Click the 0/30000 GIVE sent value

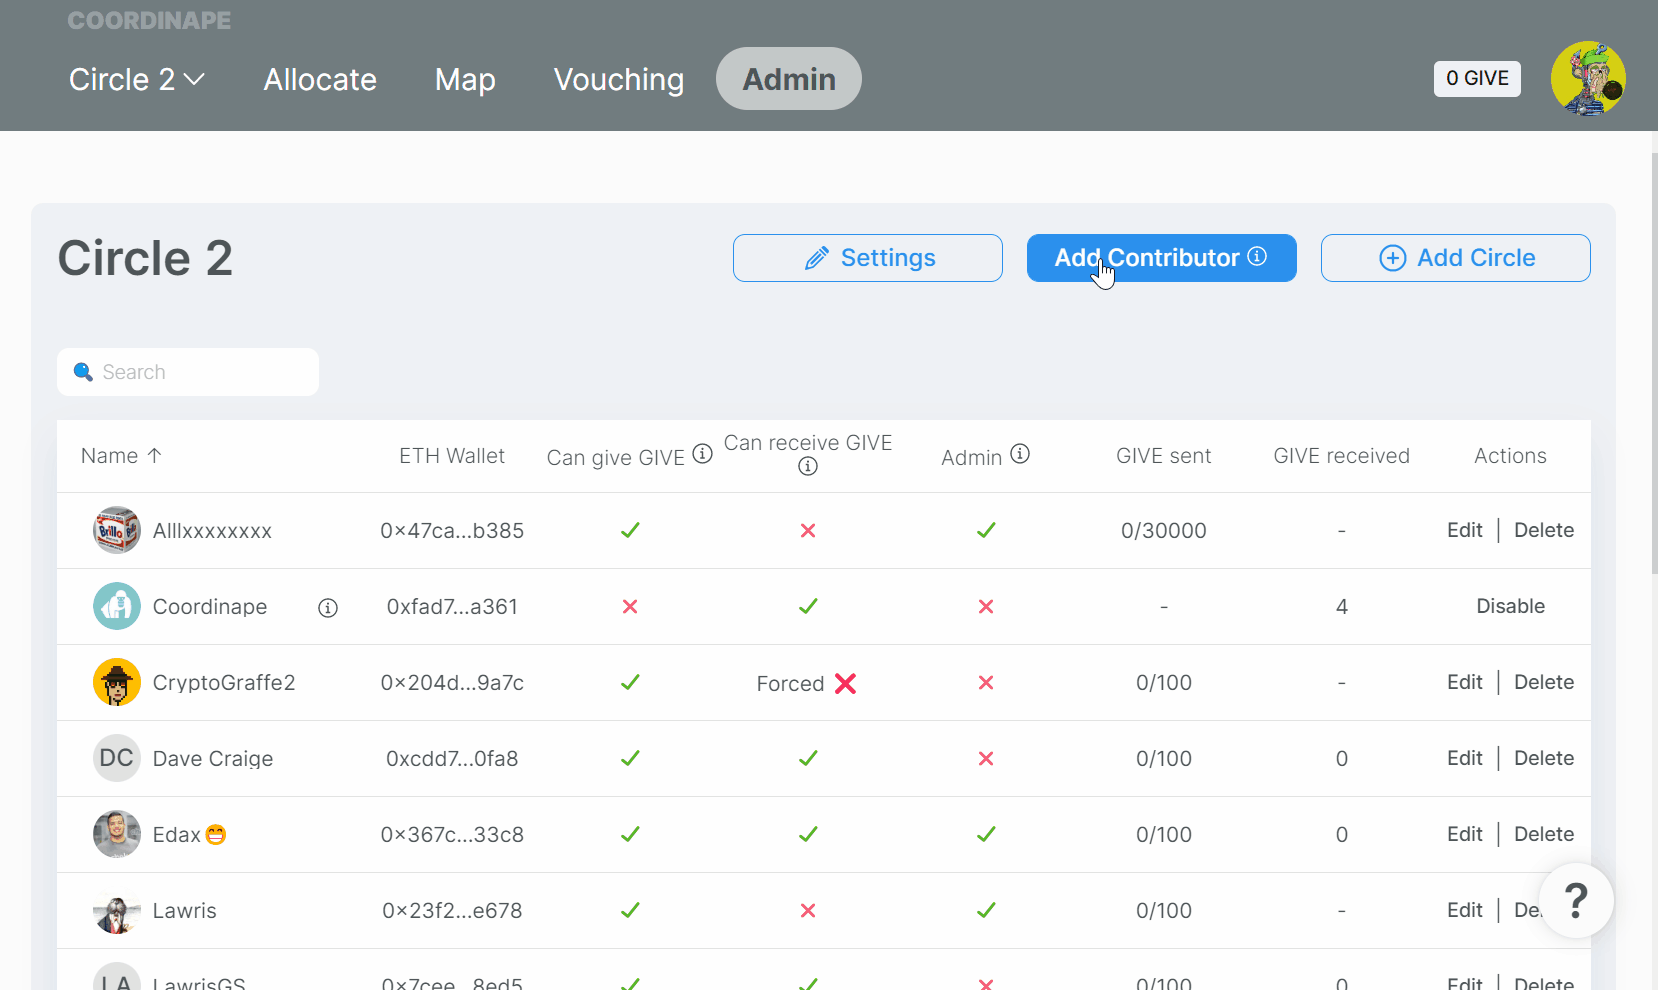click(1164, 530)
